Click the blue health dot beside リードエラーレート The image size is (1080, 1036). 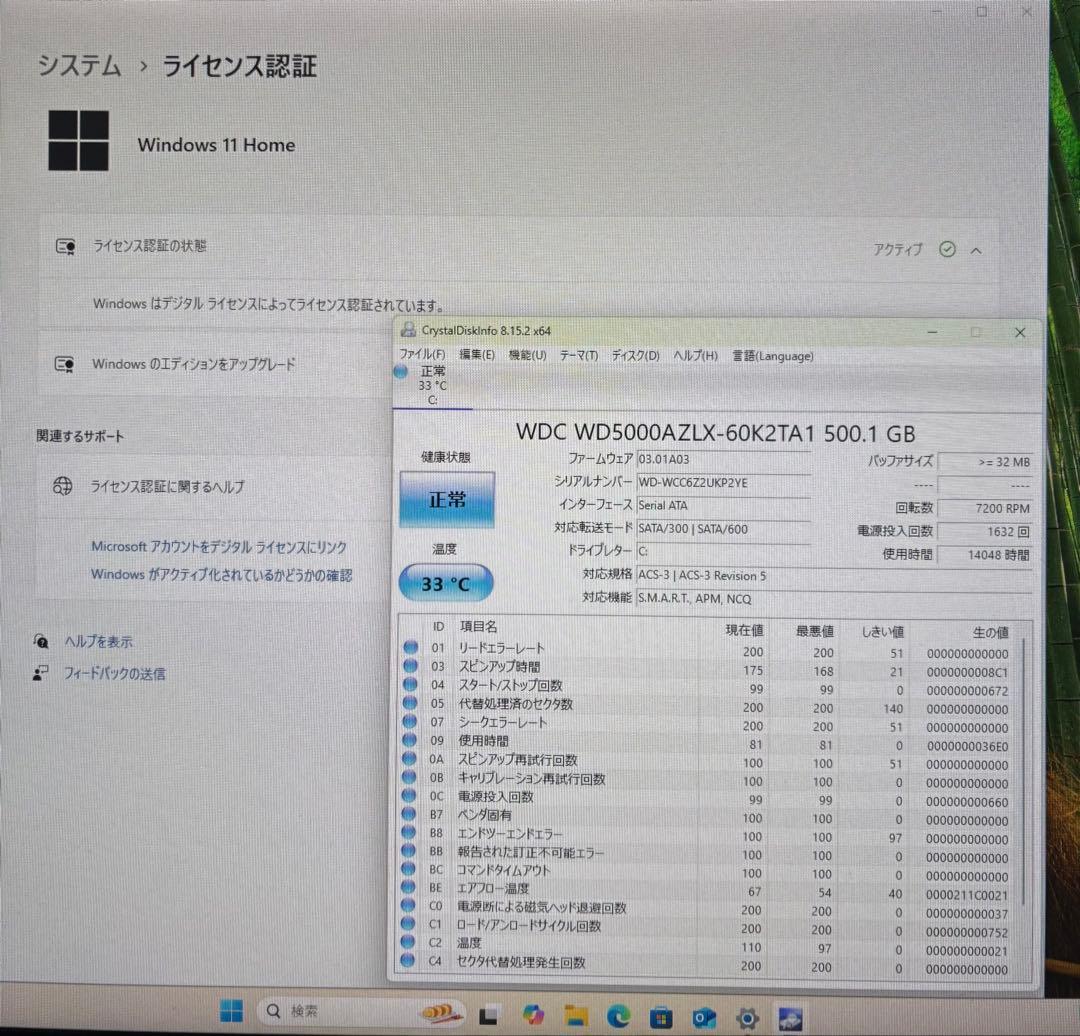[x=410, y=647]
